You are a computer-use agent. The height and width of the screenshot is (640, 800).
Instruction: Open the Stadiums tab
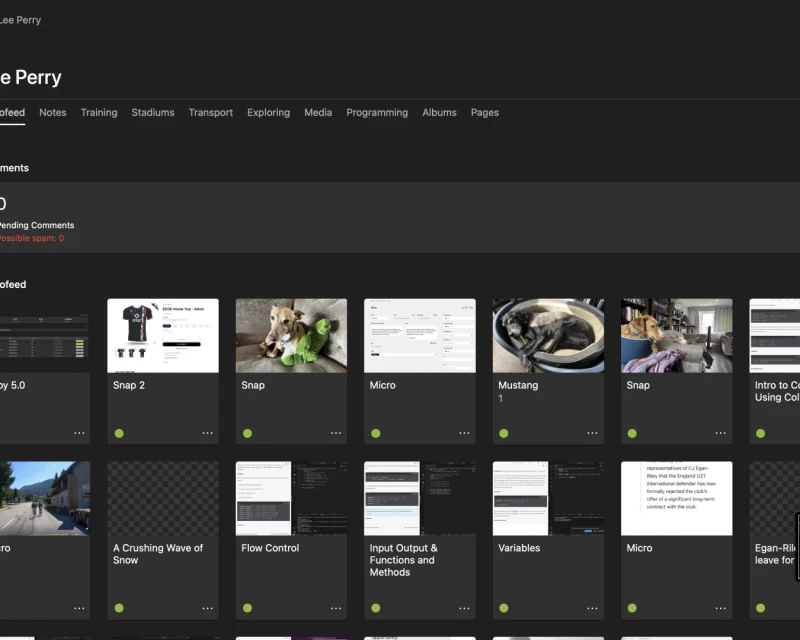tap(153, 112)
